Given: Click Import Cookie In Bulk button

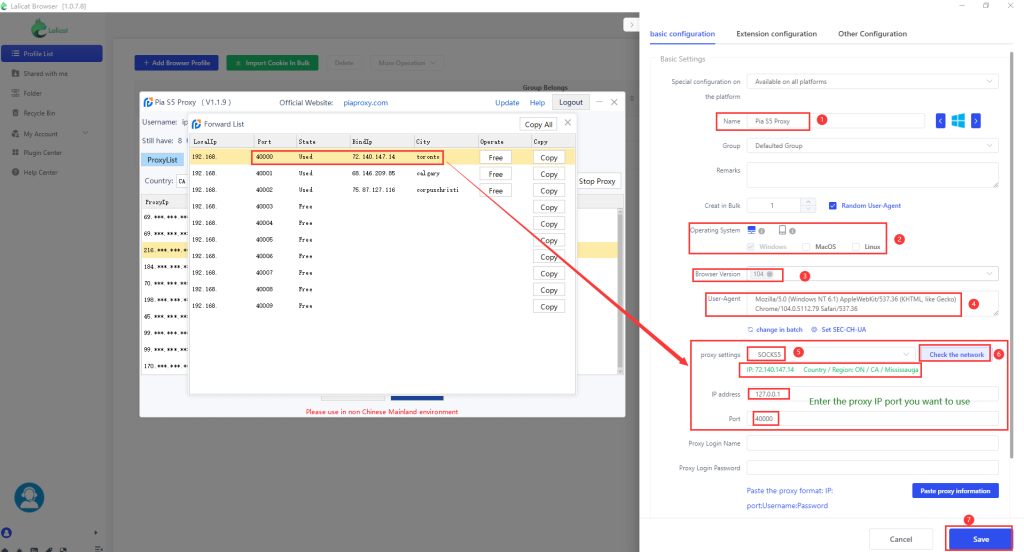Looking at the screenshot, I should point(272,63).
